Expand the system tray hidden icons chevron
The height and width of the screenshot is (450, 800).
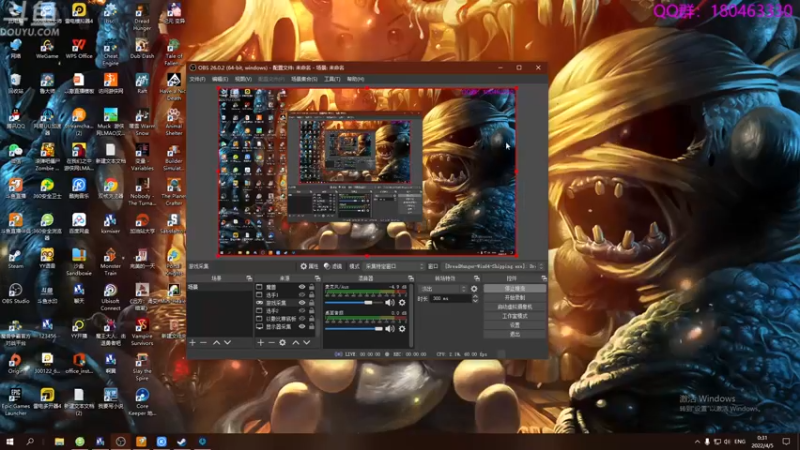pyautogui.click(x=697, y=442)
